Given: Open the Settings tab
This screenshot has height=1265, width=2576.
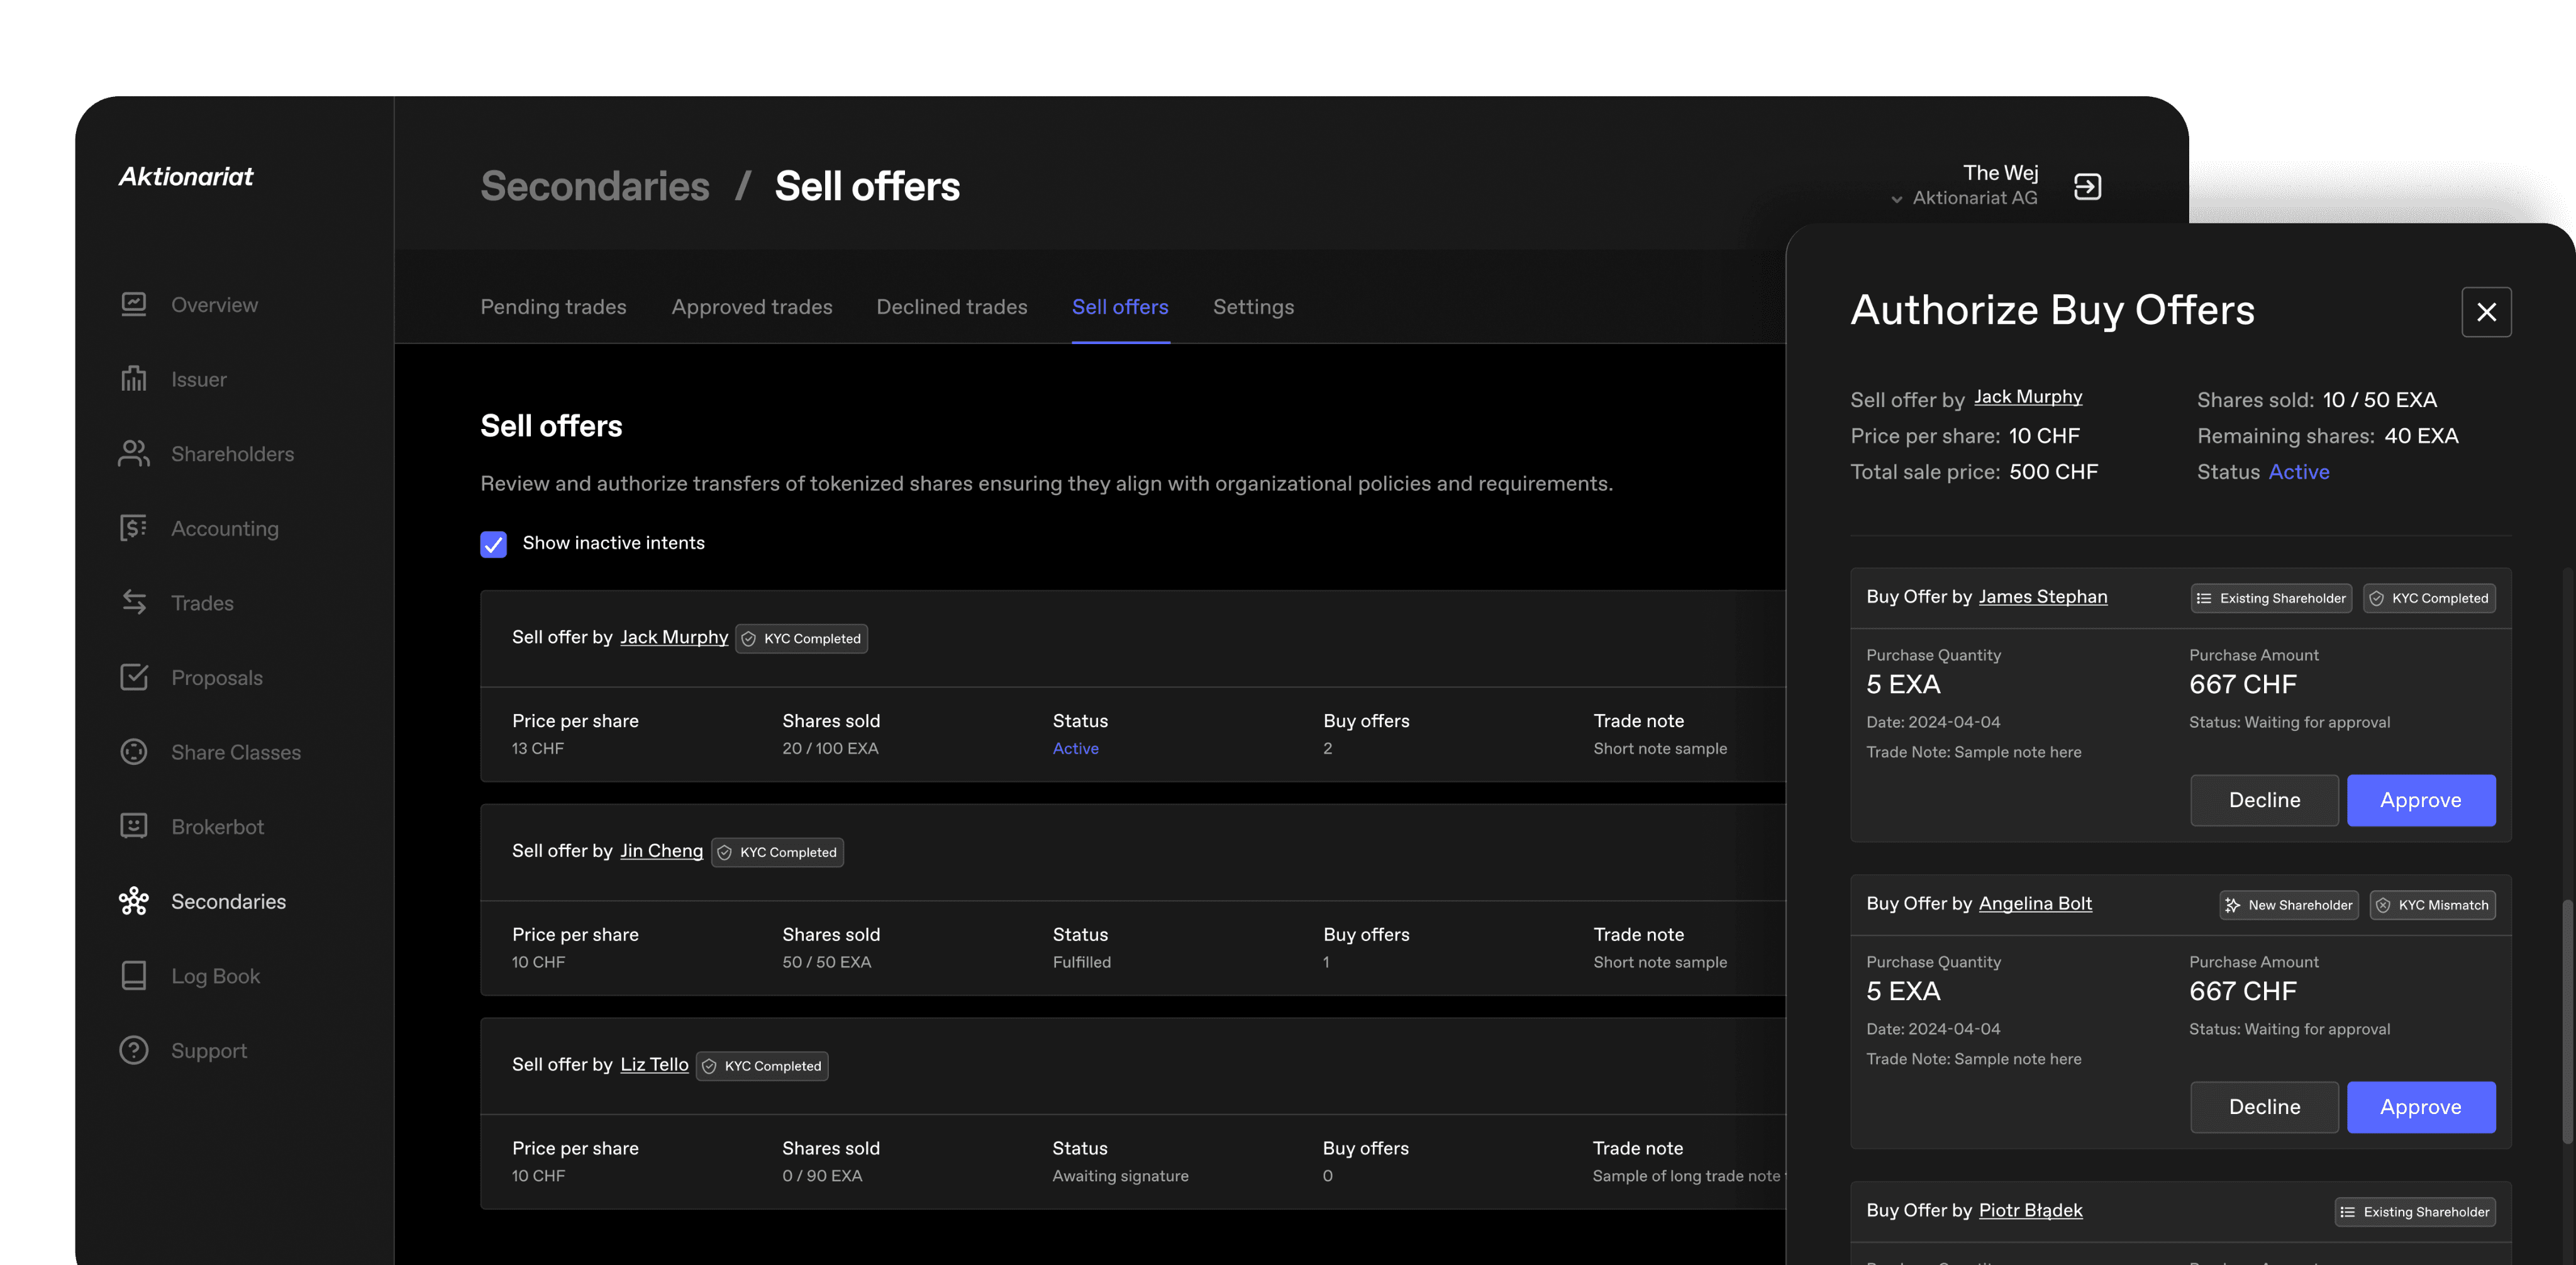Looking at the screenshot, I should [x=1253, y=307].
